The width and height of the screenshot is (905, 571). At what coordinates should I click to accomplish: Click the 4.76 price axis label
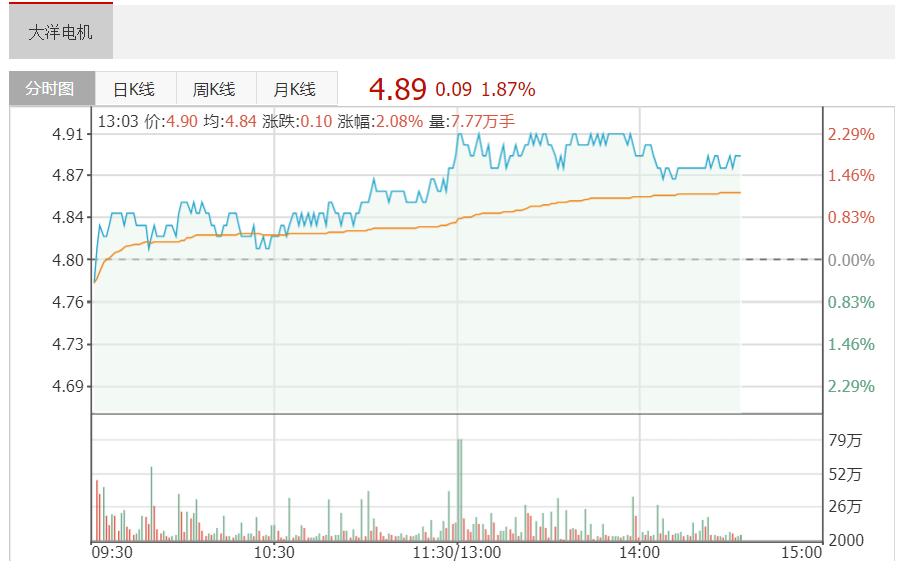pos(68,302)
